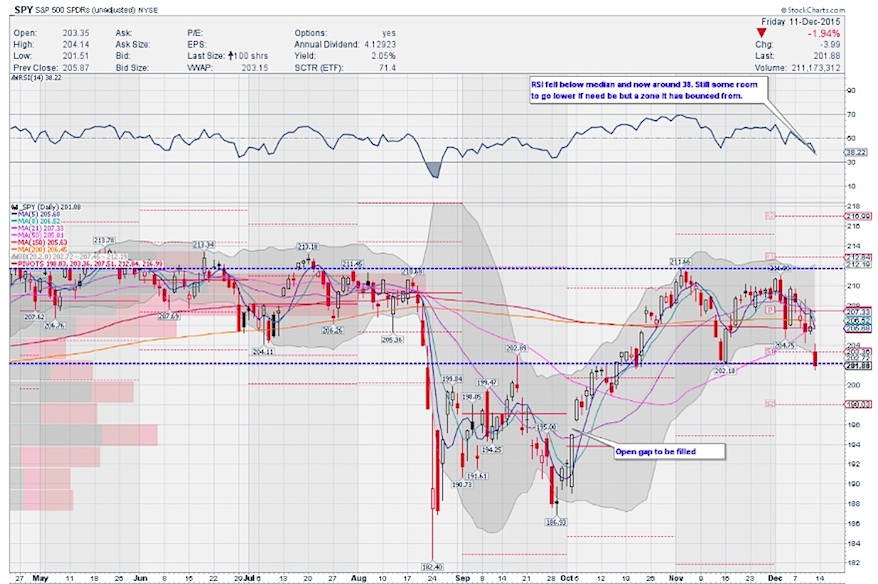Click the Jun label on the date axis
This screenshot has width=878, height=584.
pyautogui.click(x=141, y=578)
